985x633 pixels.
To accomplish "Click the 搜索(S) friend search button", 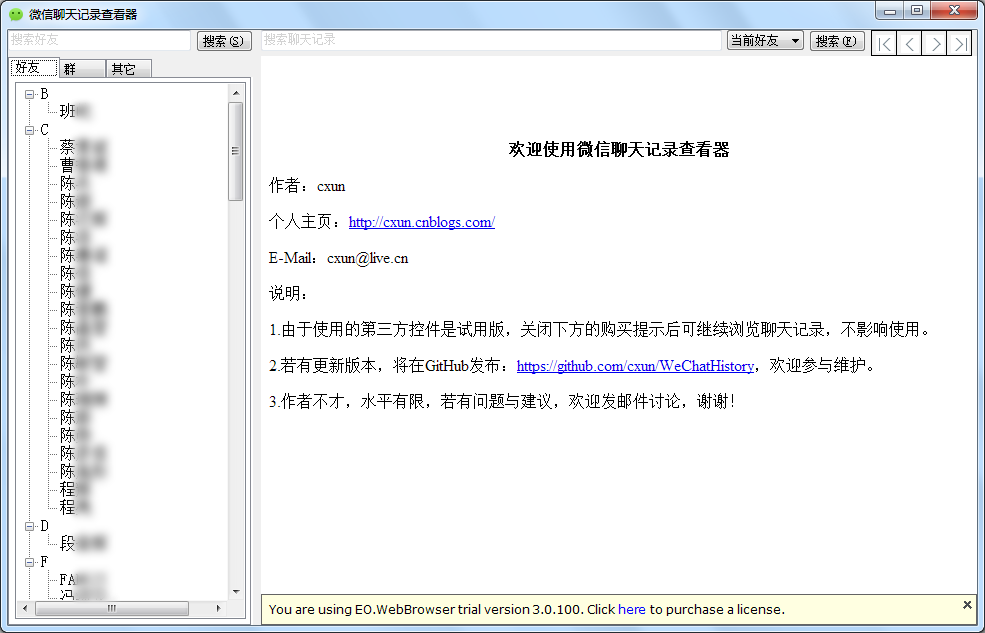I will click(x=224, y=41).
